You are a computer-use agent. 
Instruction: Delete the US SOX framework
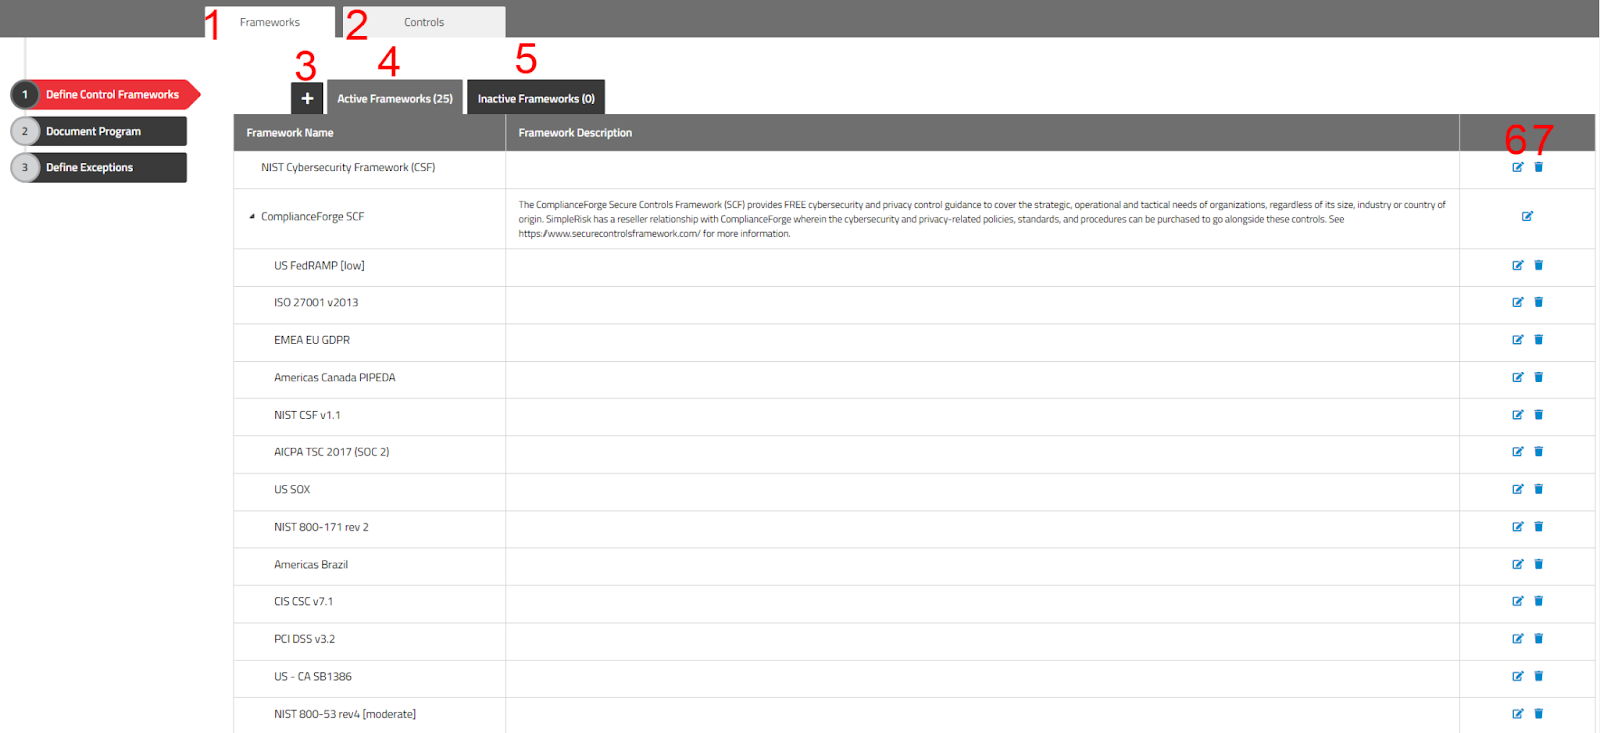point(1538,489)
